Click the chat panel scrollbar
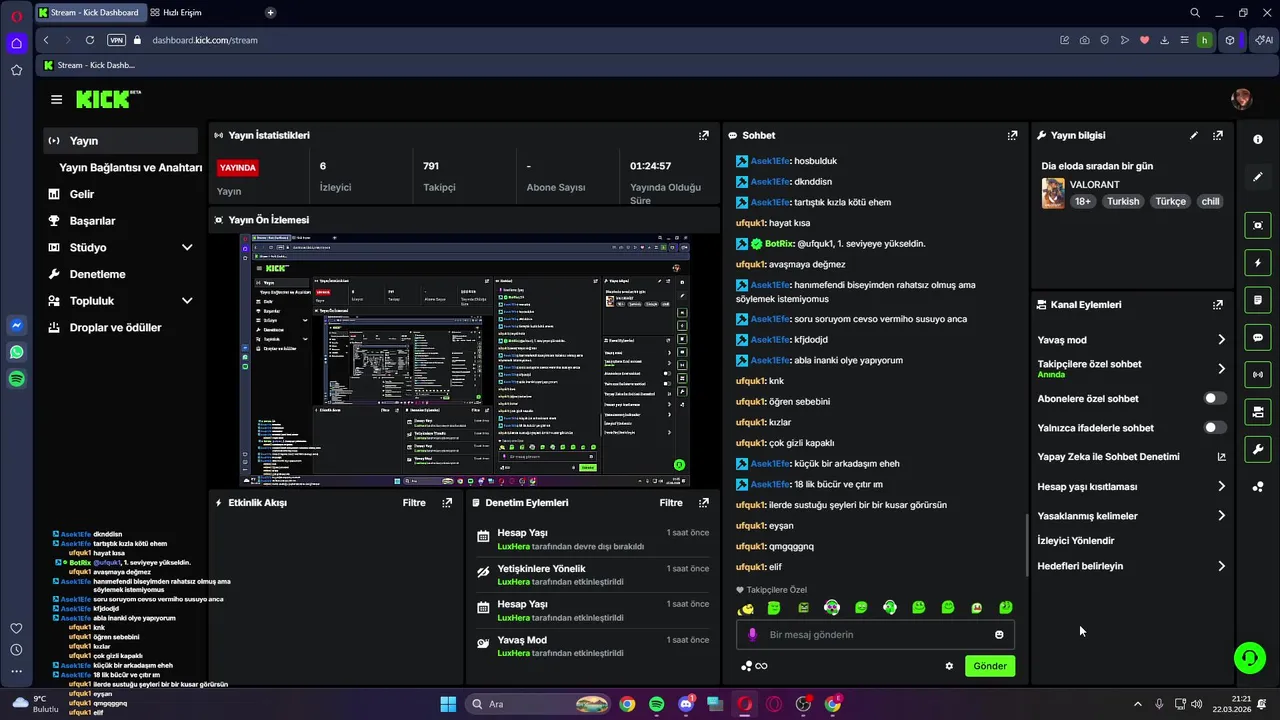The width and height of the screenshot is (1280, 720). [1026, 545]
